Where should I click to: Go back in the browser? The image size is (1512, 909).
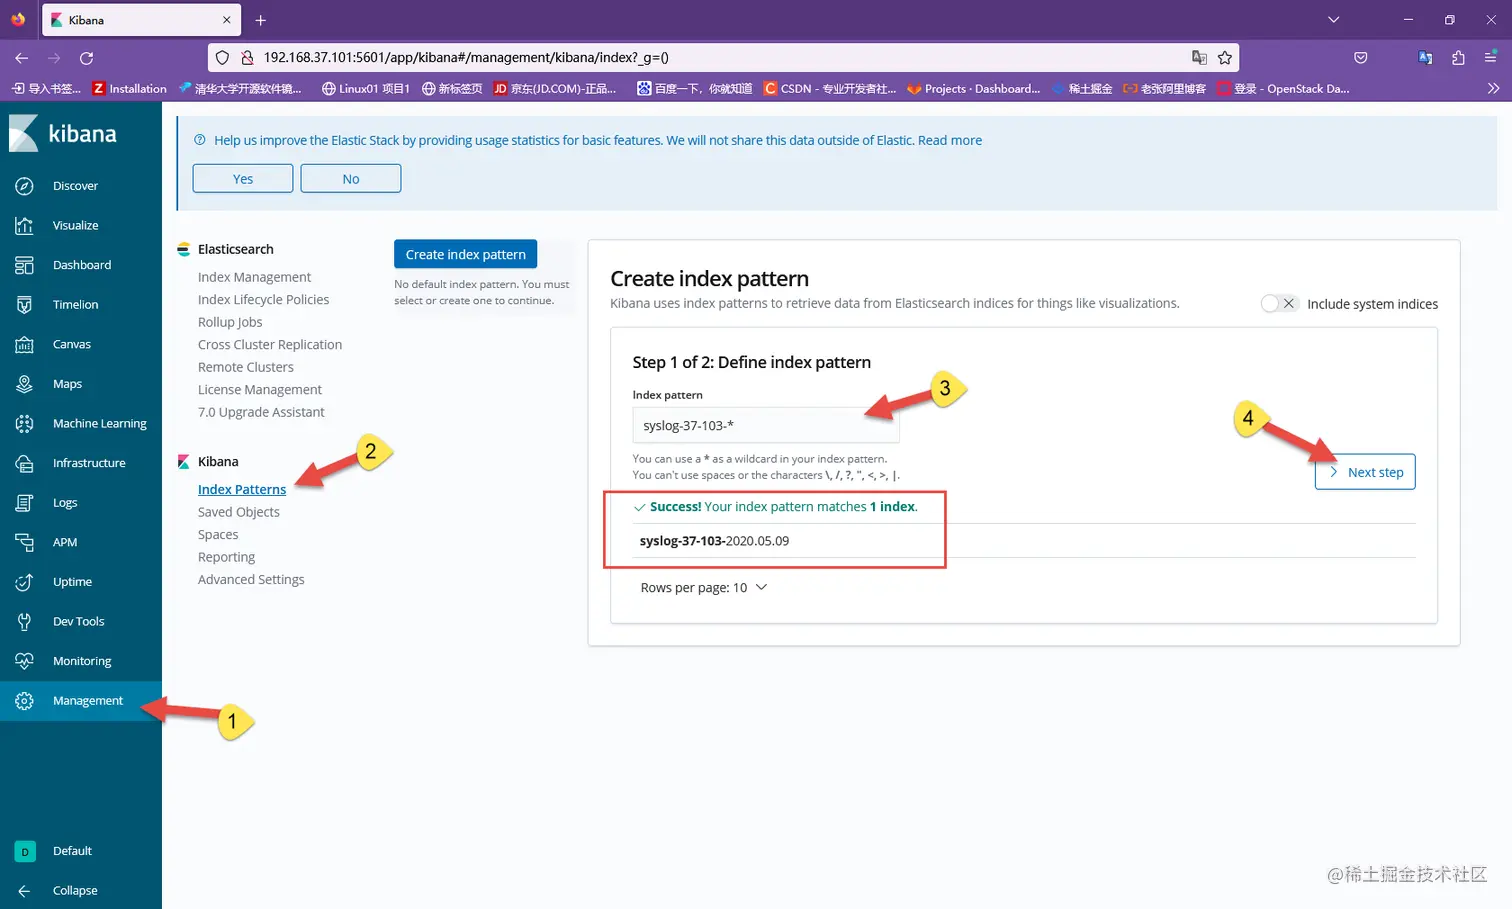pyautogui.click(x=22, y=58)
